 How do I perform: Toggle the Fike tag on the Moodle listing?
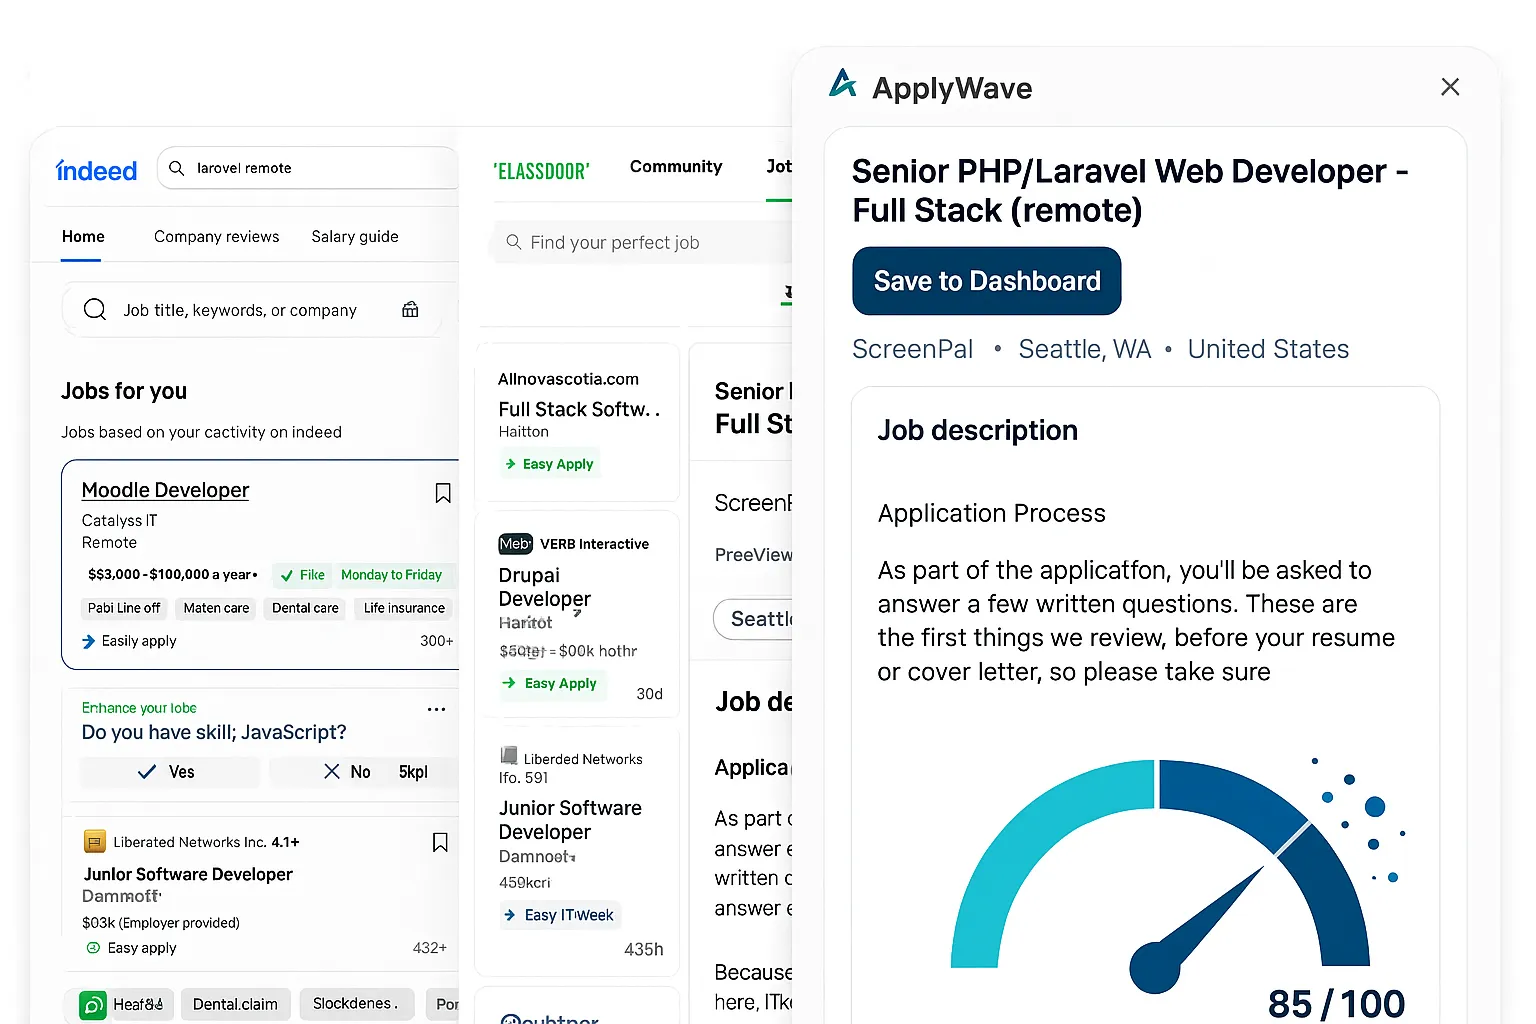click(301, 575)
